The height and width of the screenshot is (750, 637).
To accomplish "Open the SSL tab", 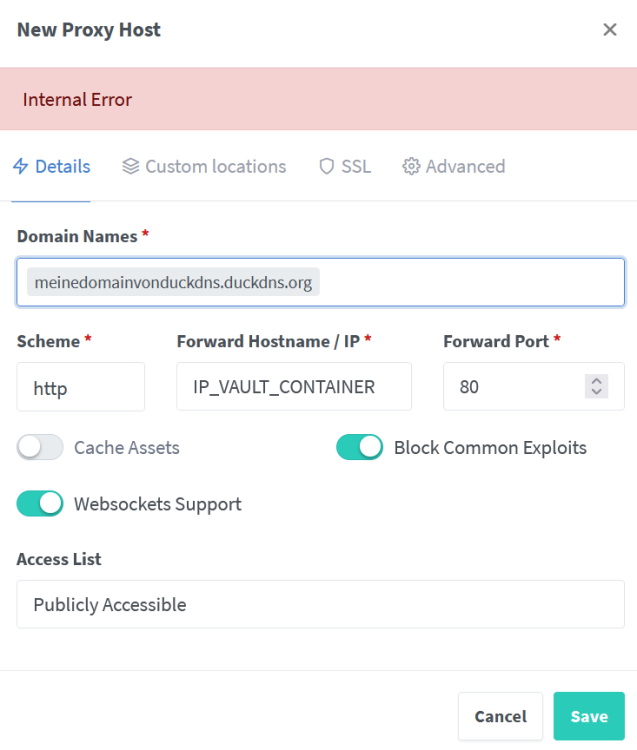I will (x=345, y=166).
